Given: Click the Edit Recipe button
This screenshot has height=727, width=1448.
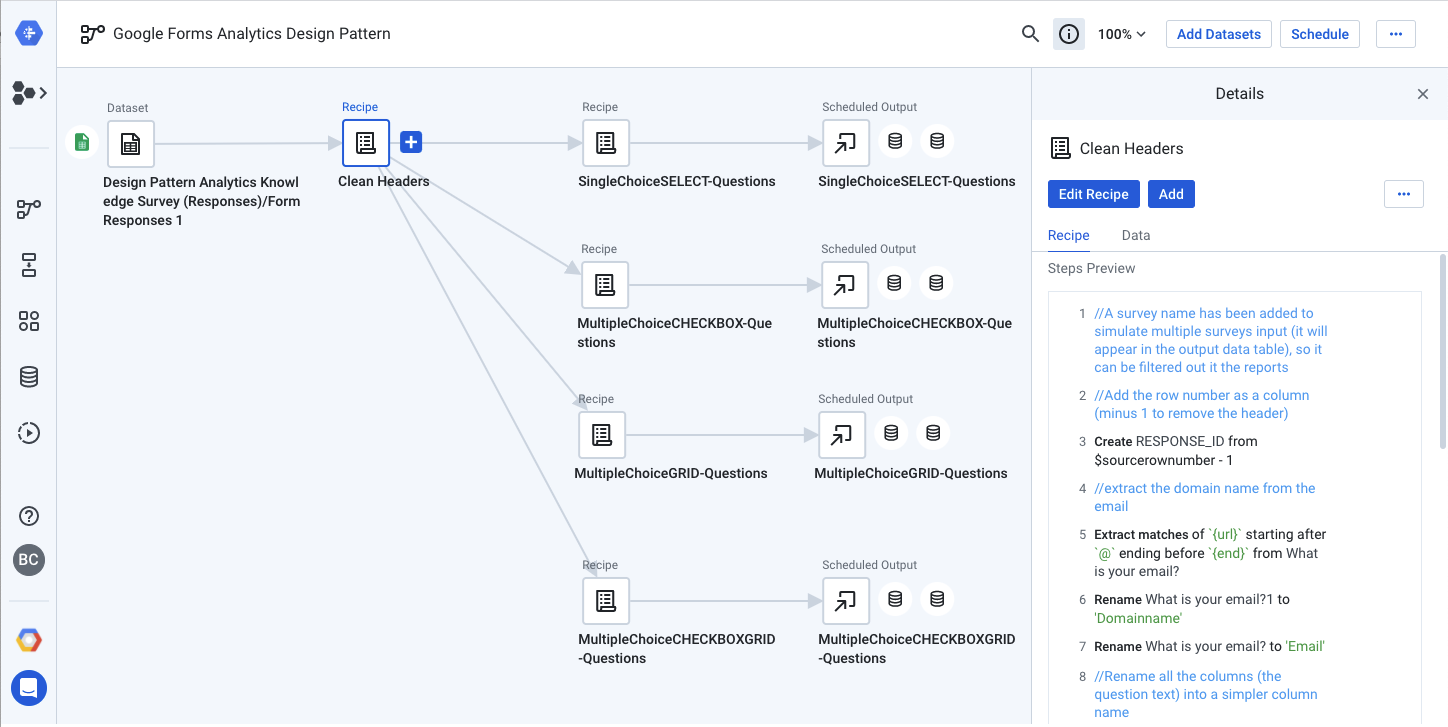Looking at the screenshot, I should click(1093, 194).
